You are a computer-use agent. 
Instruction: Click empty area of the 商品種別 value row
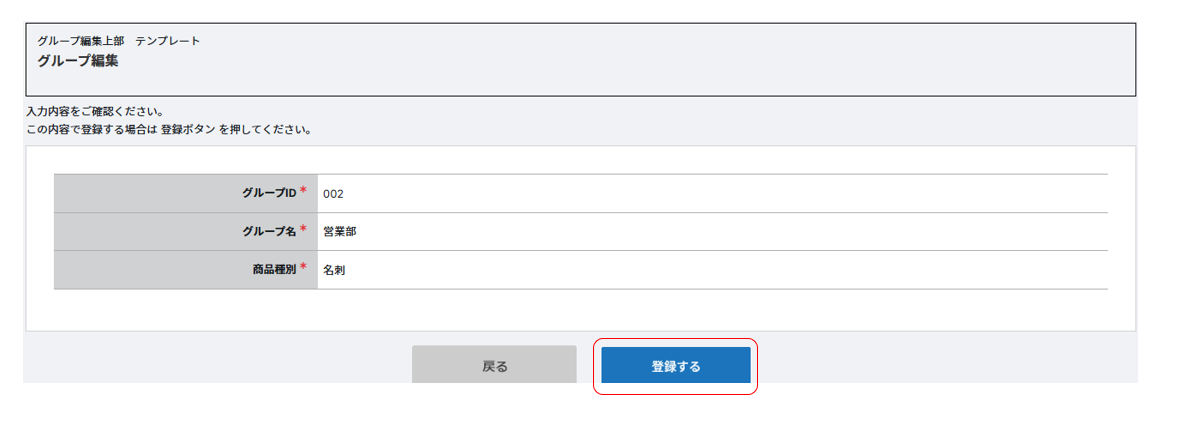(700, 270)
